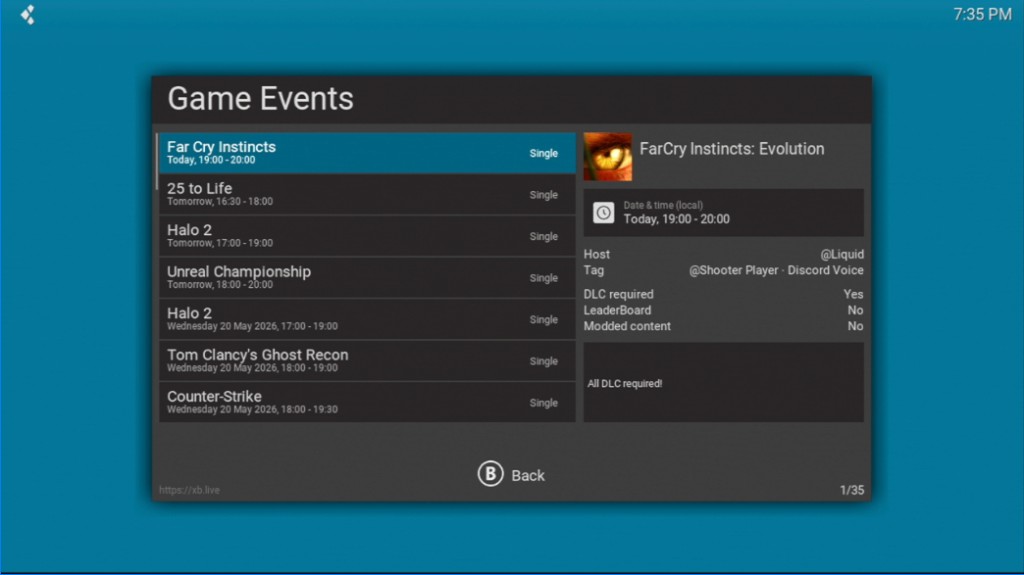The image size is (1024, 575).
Task: Click the All DLC required! description
Action: pos(624,384)
